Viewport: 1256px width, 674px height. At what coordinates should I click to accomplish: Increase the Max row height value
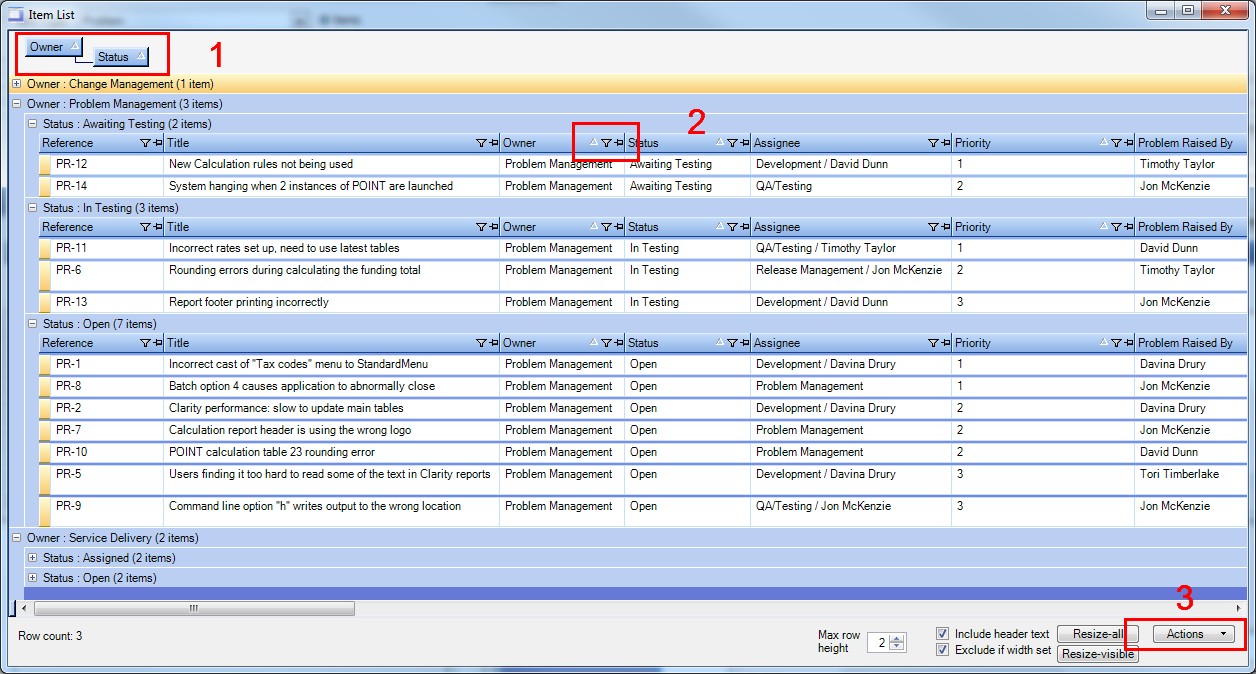tap(897, 638)
